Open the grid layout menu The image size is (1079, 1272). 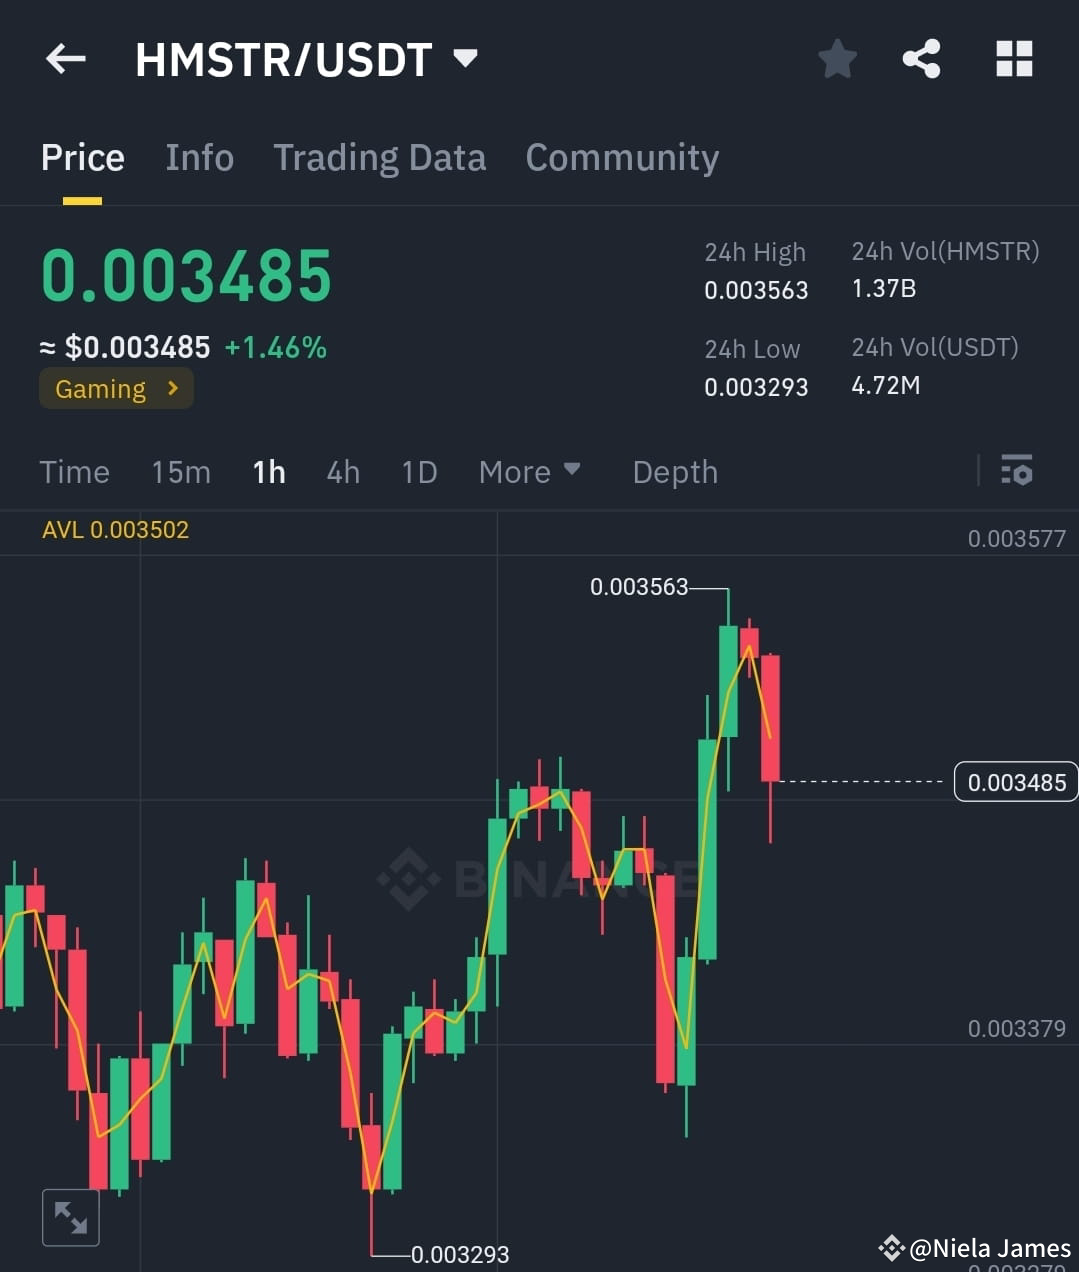pyautogui.click(x=1014, y=59)
